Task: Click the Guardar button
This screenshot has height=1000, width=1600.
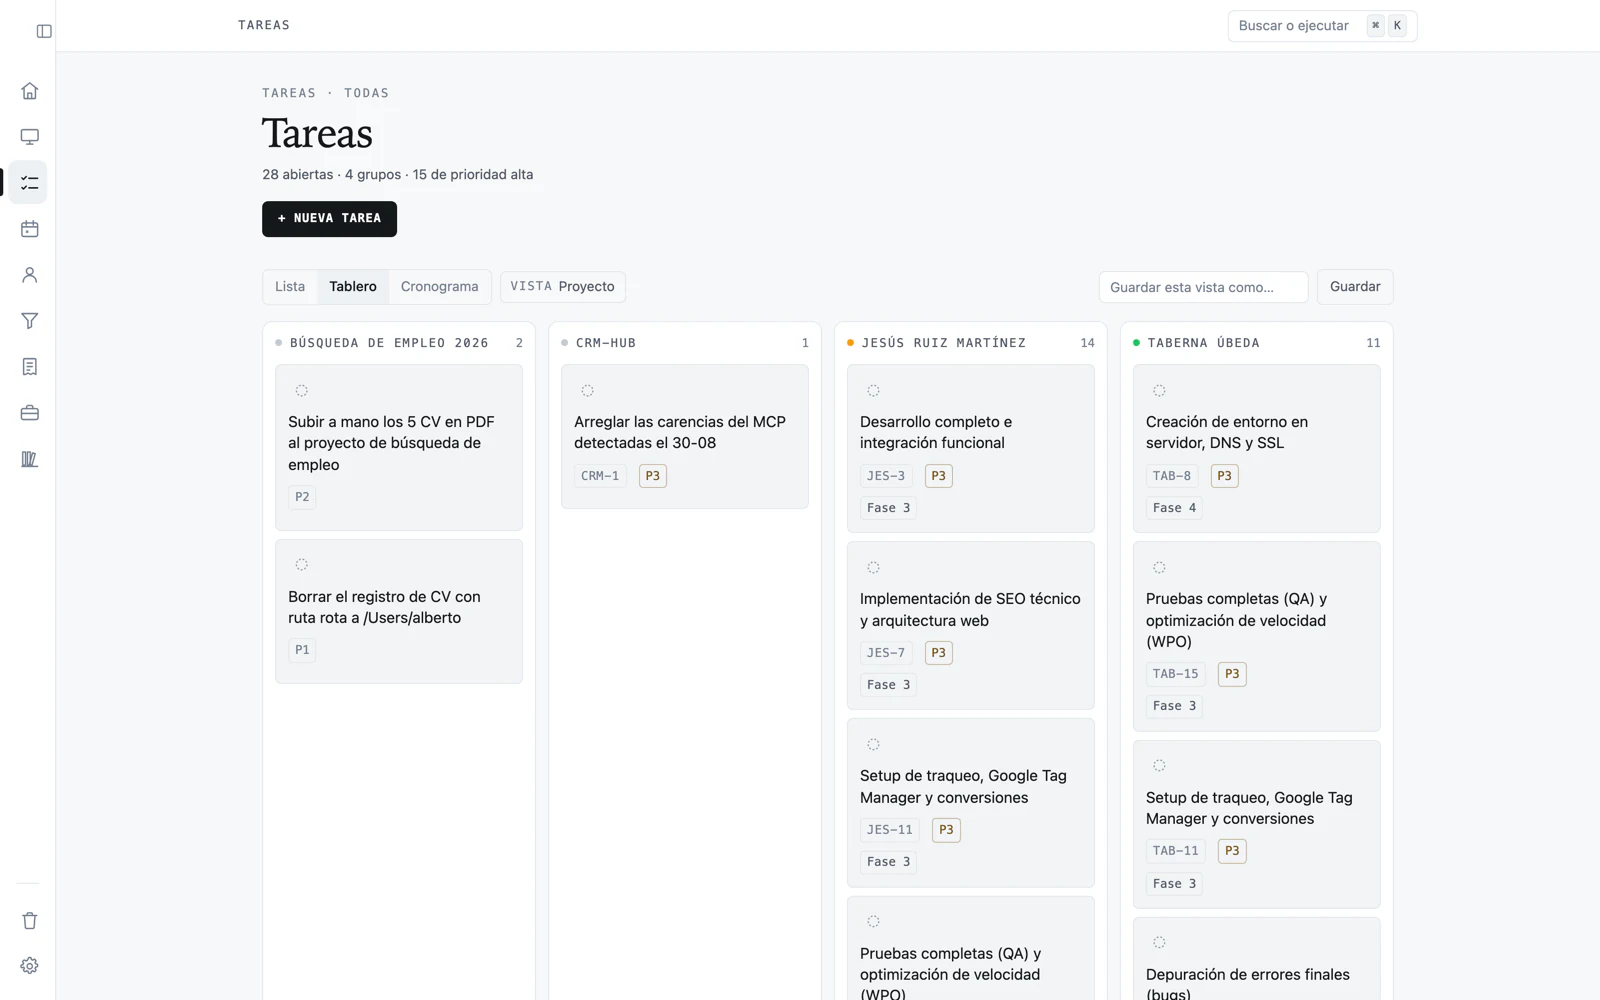Action: click(1355, 287)
